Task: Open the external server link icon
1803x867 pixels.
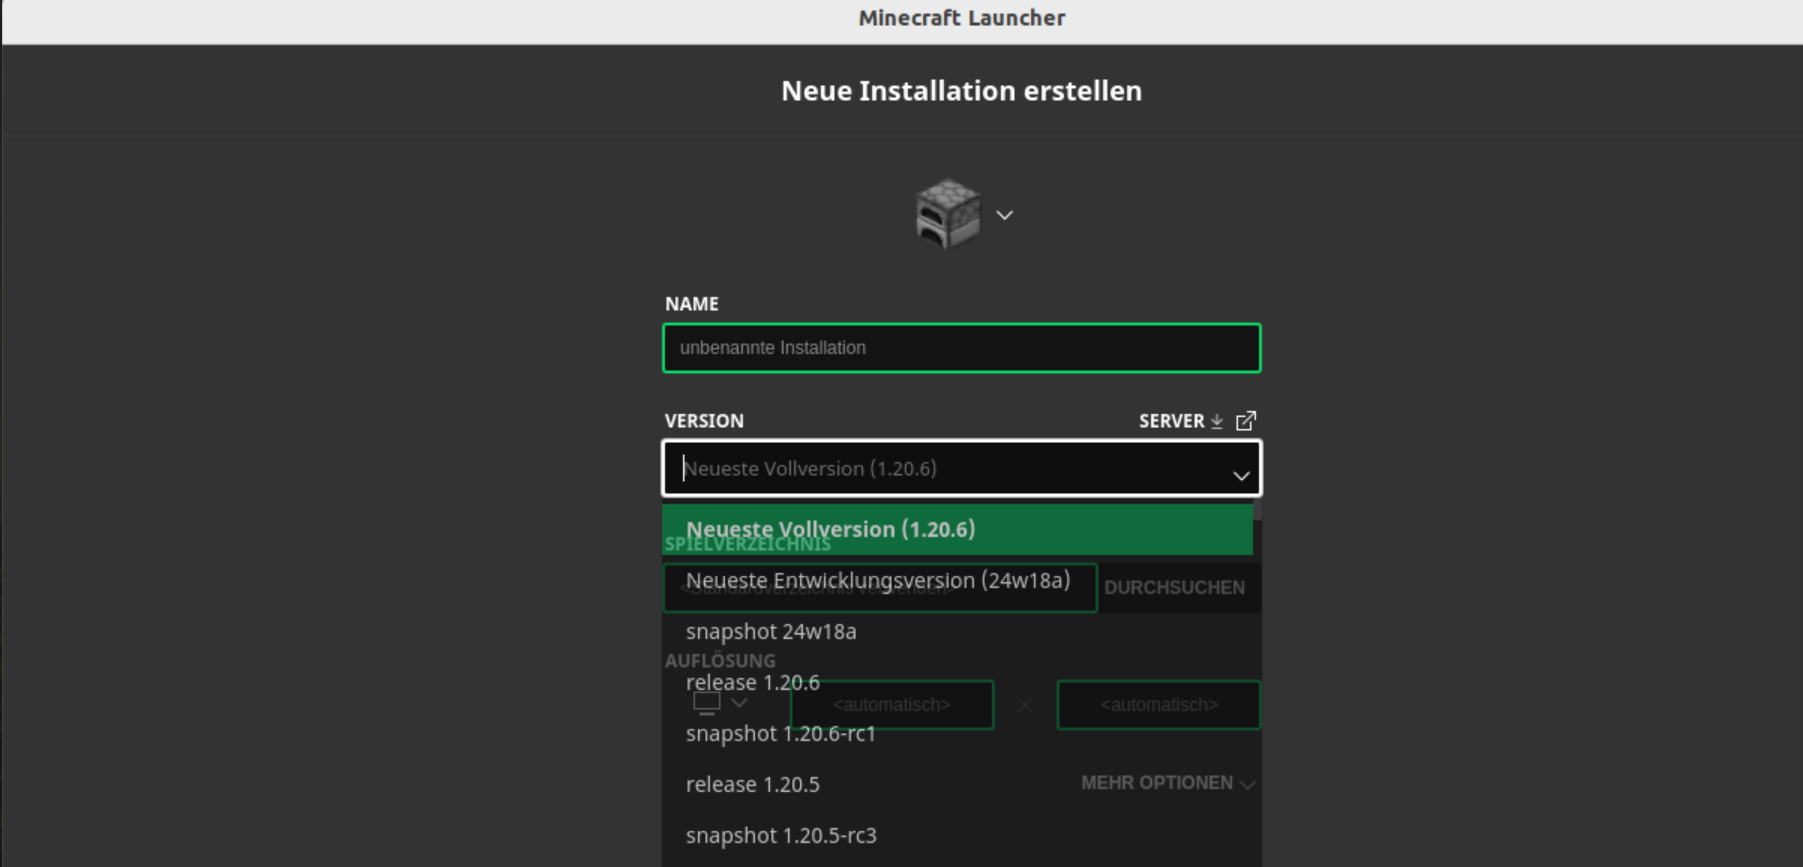Action: [1246, 421]
